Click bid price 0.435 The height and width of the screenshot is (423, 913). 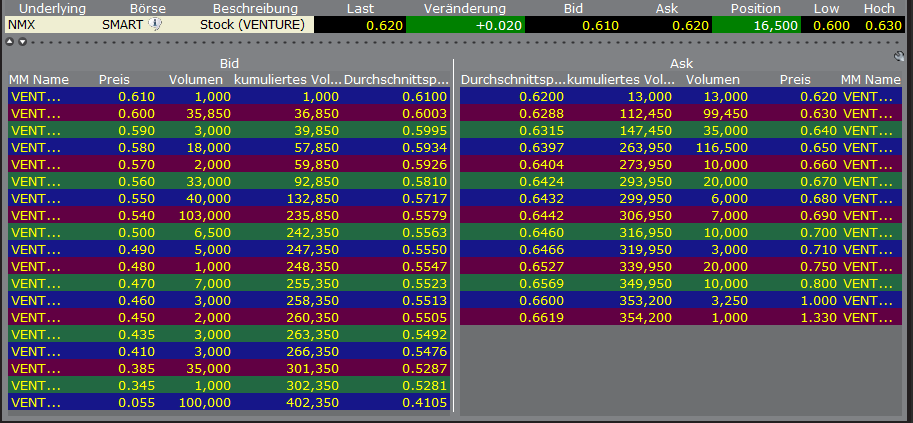(137, 335)
